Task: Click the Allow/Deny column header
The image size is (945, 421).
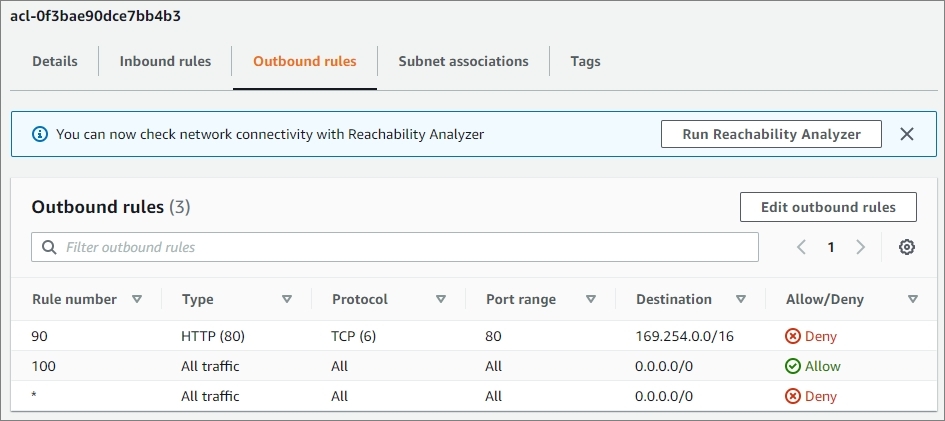Action: tap(824, 299)
